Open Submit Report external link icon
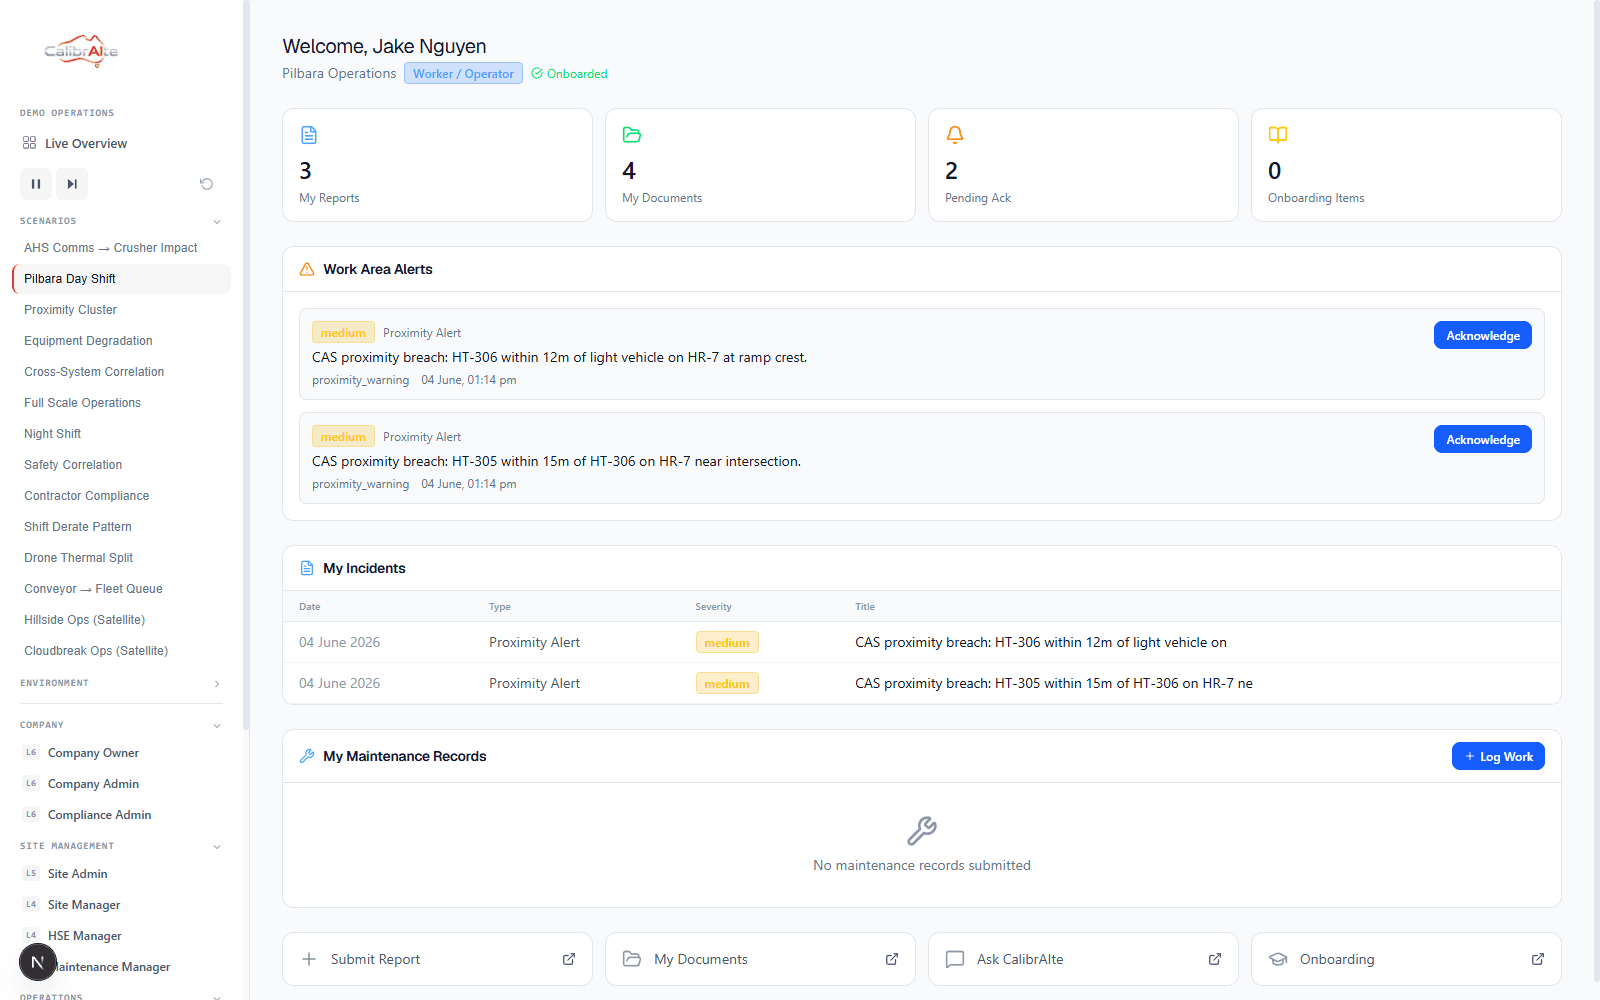Image resolution: width=1600 pixels, height=1000 pixels. 569,959
